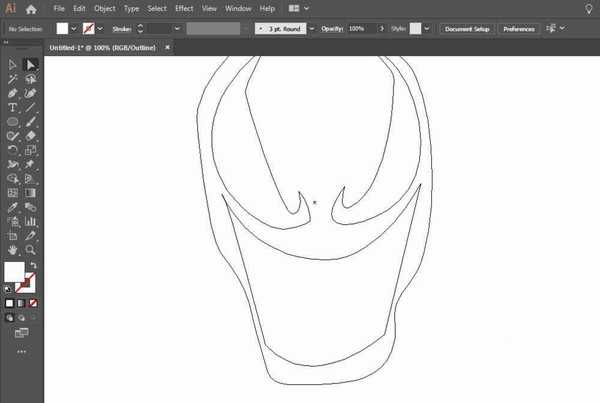The height and width of the screenshot is (403, 600).
Task: Select the Hand tool
Action: [x=13, y=249]
